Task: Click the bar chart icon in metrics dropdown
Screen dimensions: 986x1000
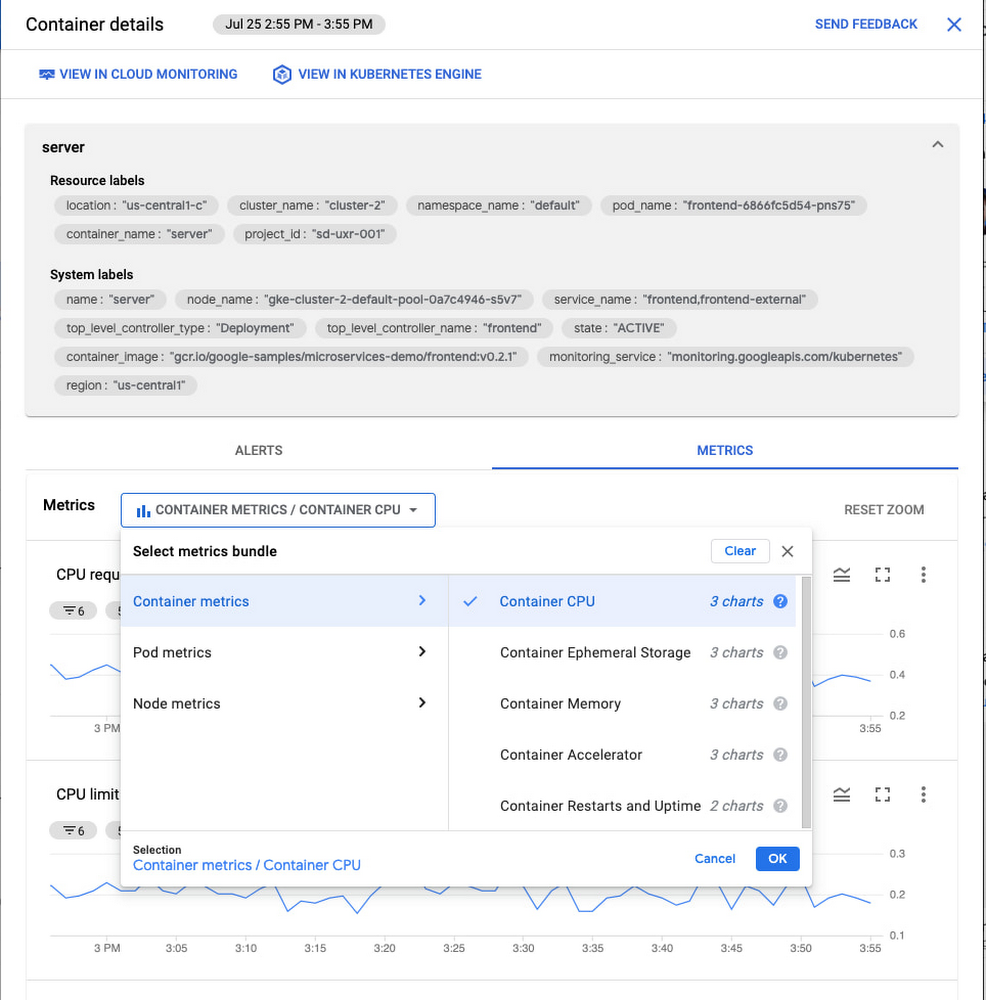Action: click(143, 510)
